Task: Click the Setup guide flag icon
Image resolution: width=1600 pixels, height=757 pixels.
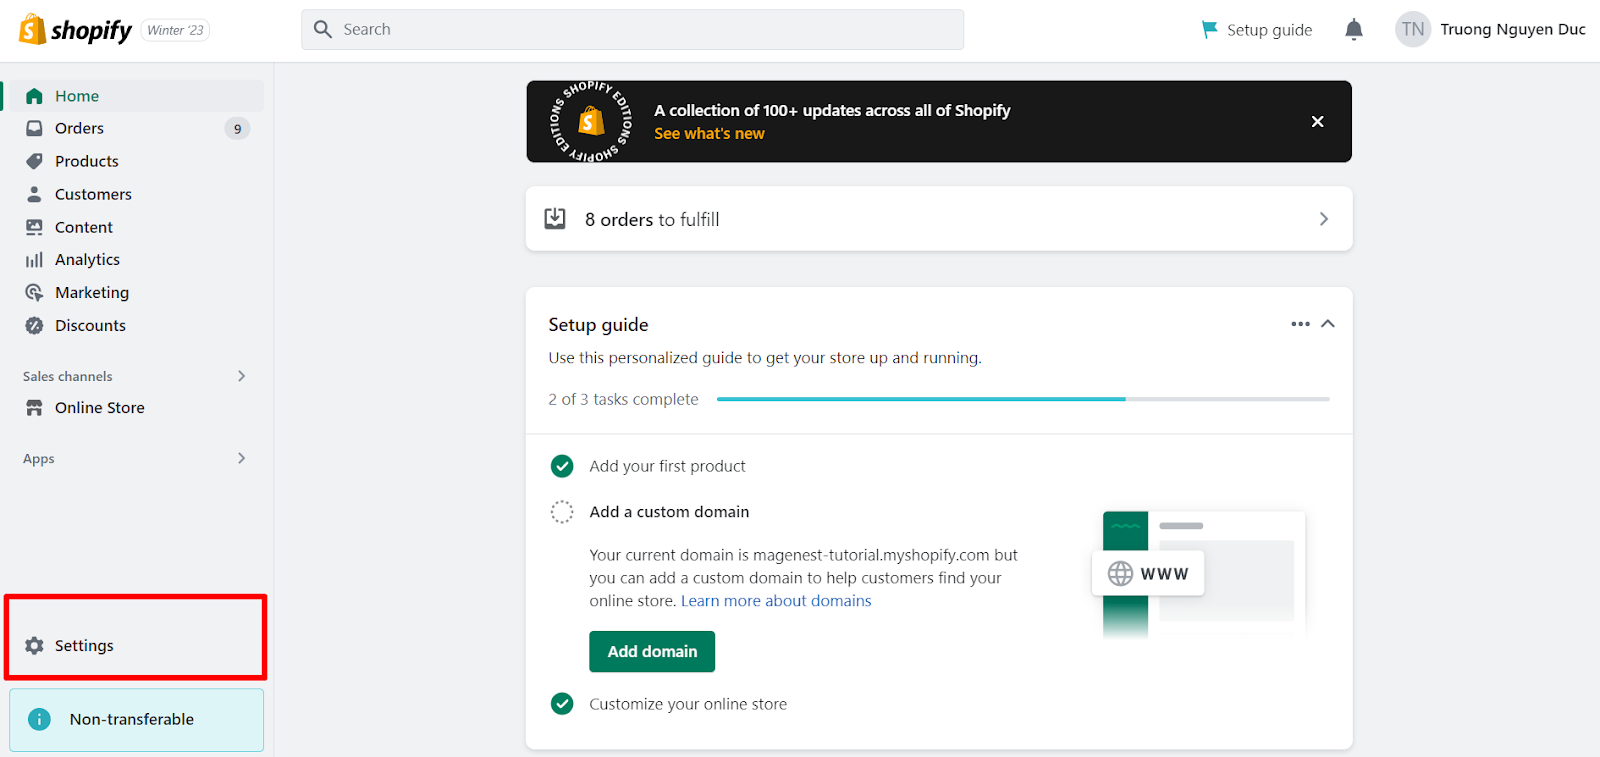Action: [1209, 30]
